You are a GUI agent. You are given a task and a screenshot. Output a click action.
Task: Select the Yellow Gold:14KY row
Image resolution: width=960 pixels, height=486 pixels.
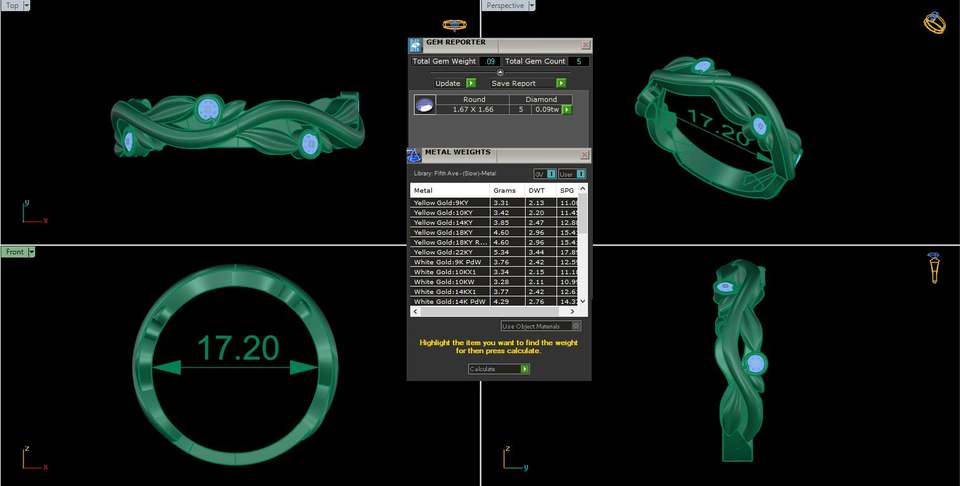[494, 222]
